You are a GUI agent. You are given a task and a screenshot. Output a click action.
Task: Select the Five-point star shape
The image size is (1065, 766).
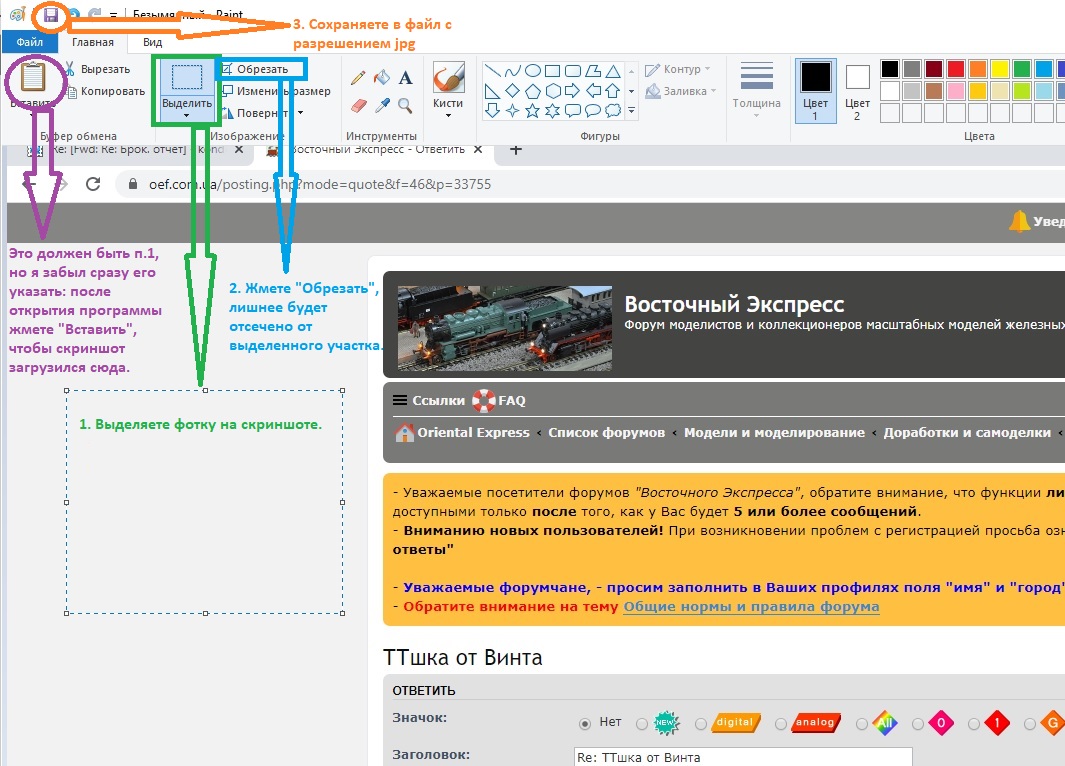[x=533, y=110]
